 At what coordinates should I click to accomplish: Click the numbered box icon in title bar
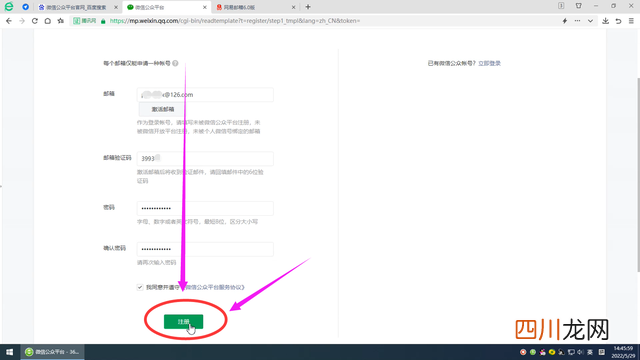561,6
